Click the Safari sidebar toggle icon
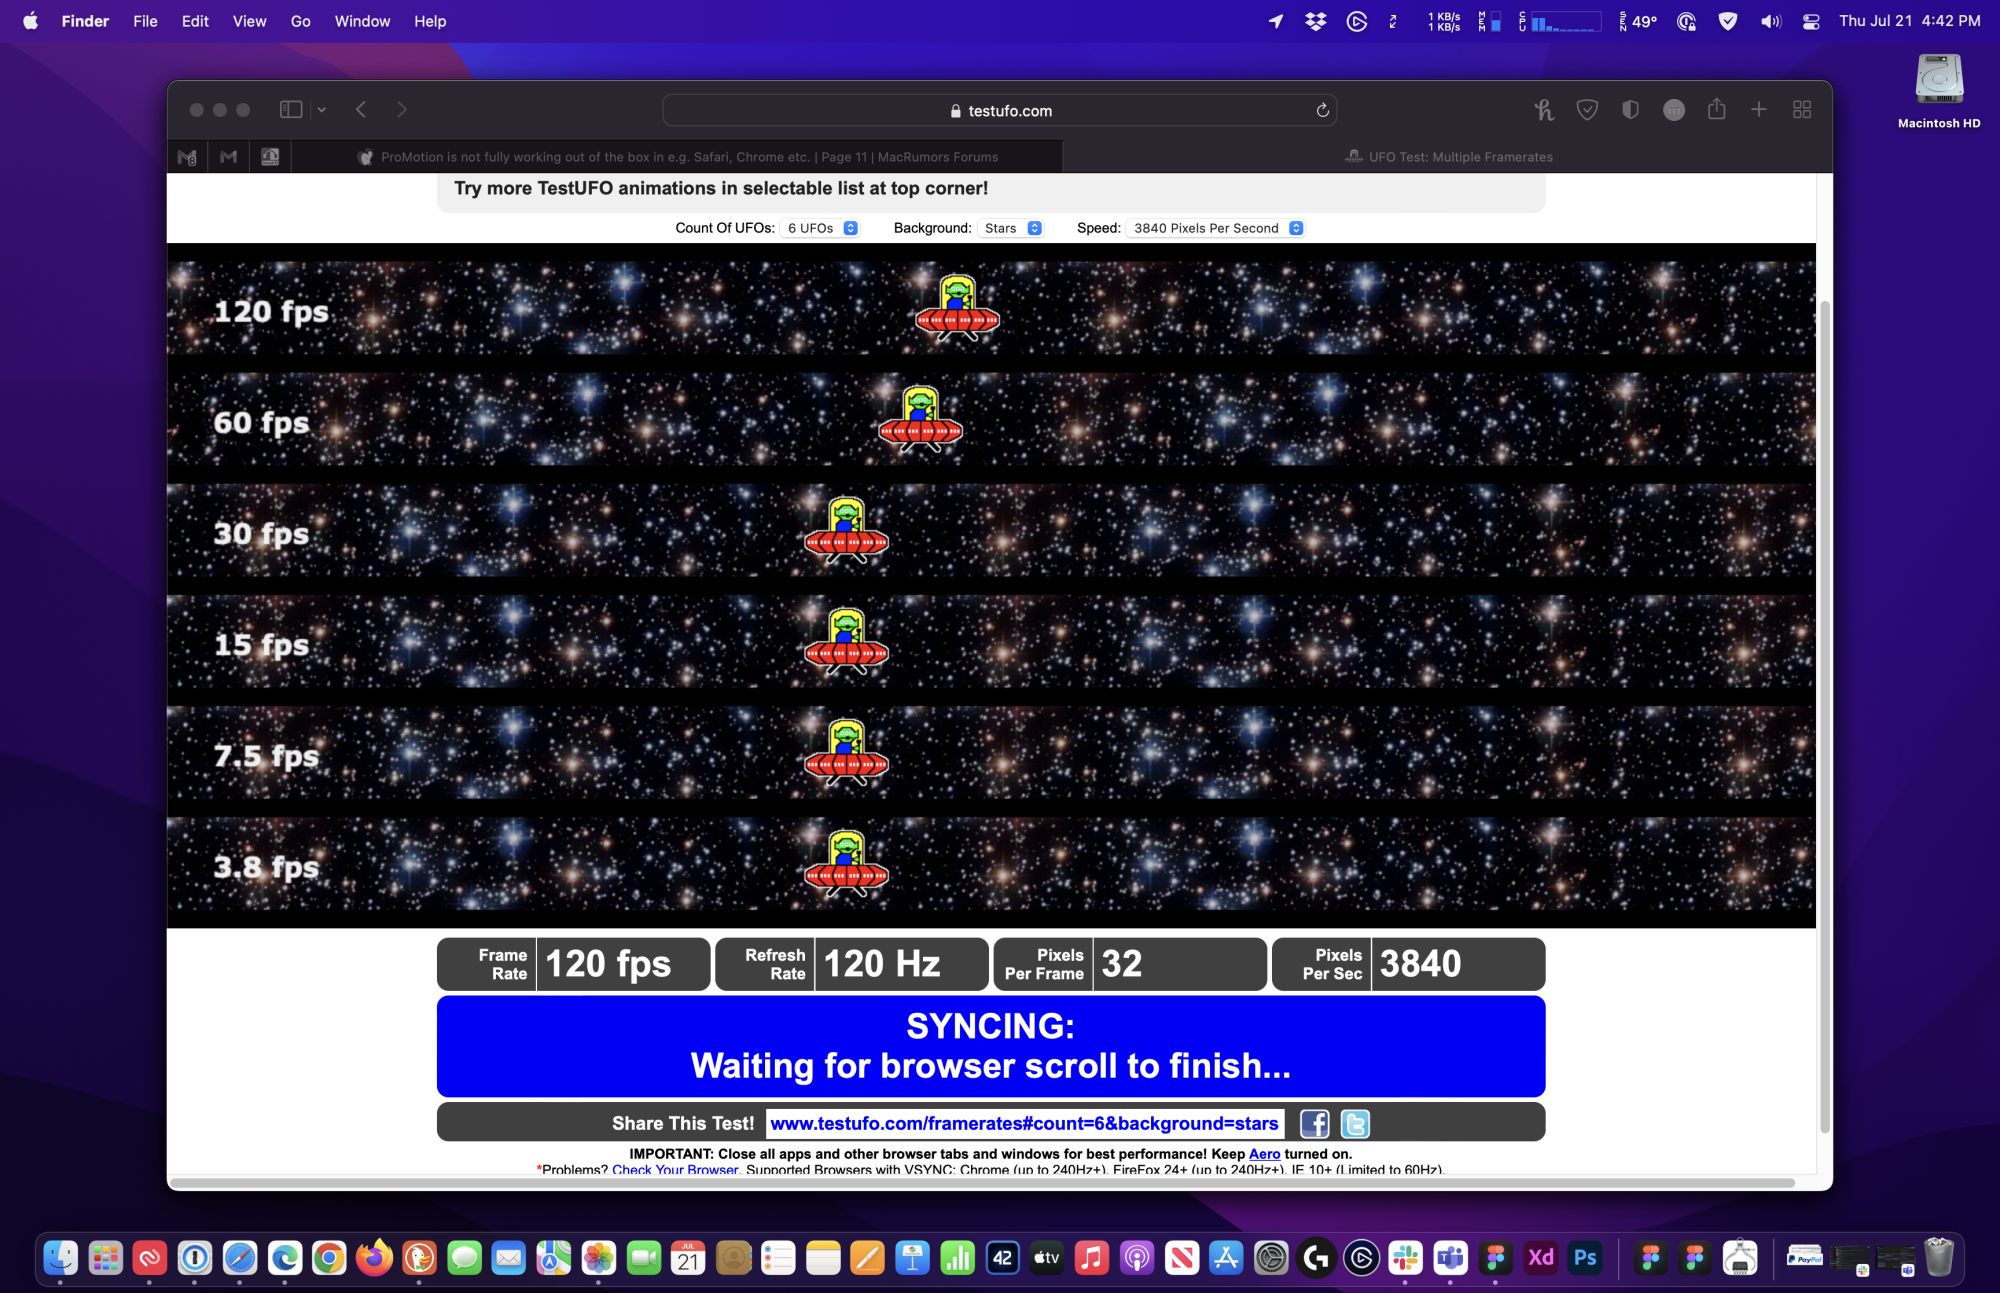The width and height of the screenshot is (2000, 1293). pos(290,110)
